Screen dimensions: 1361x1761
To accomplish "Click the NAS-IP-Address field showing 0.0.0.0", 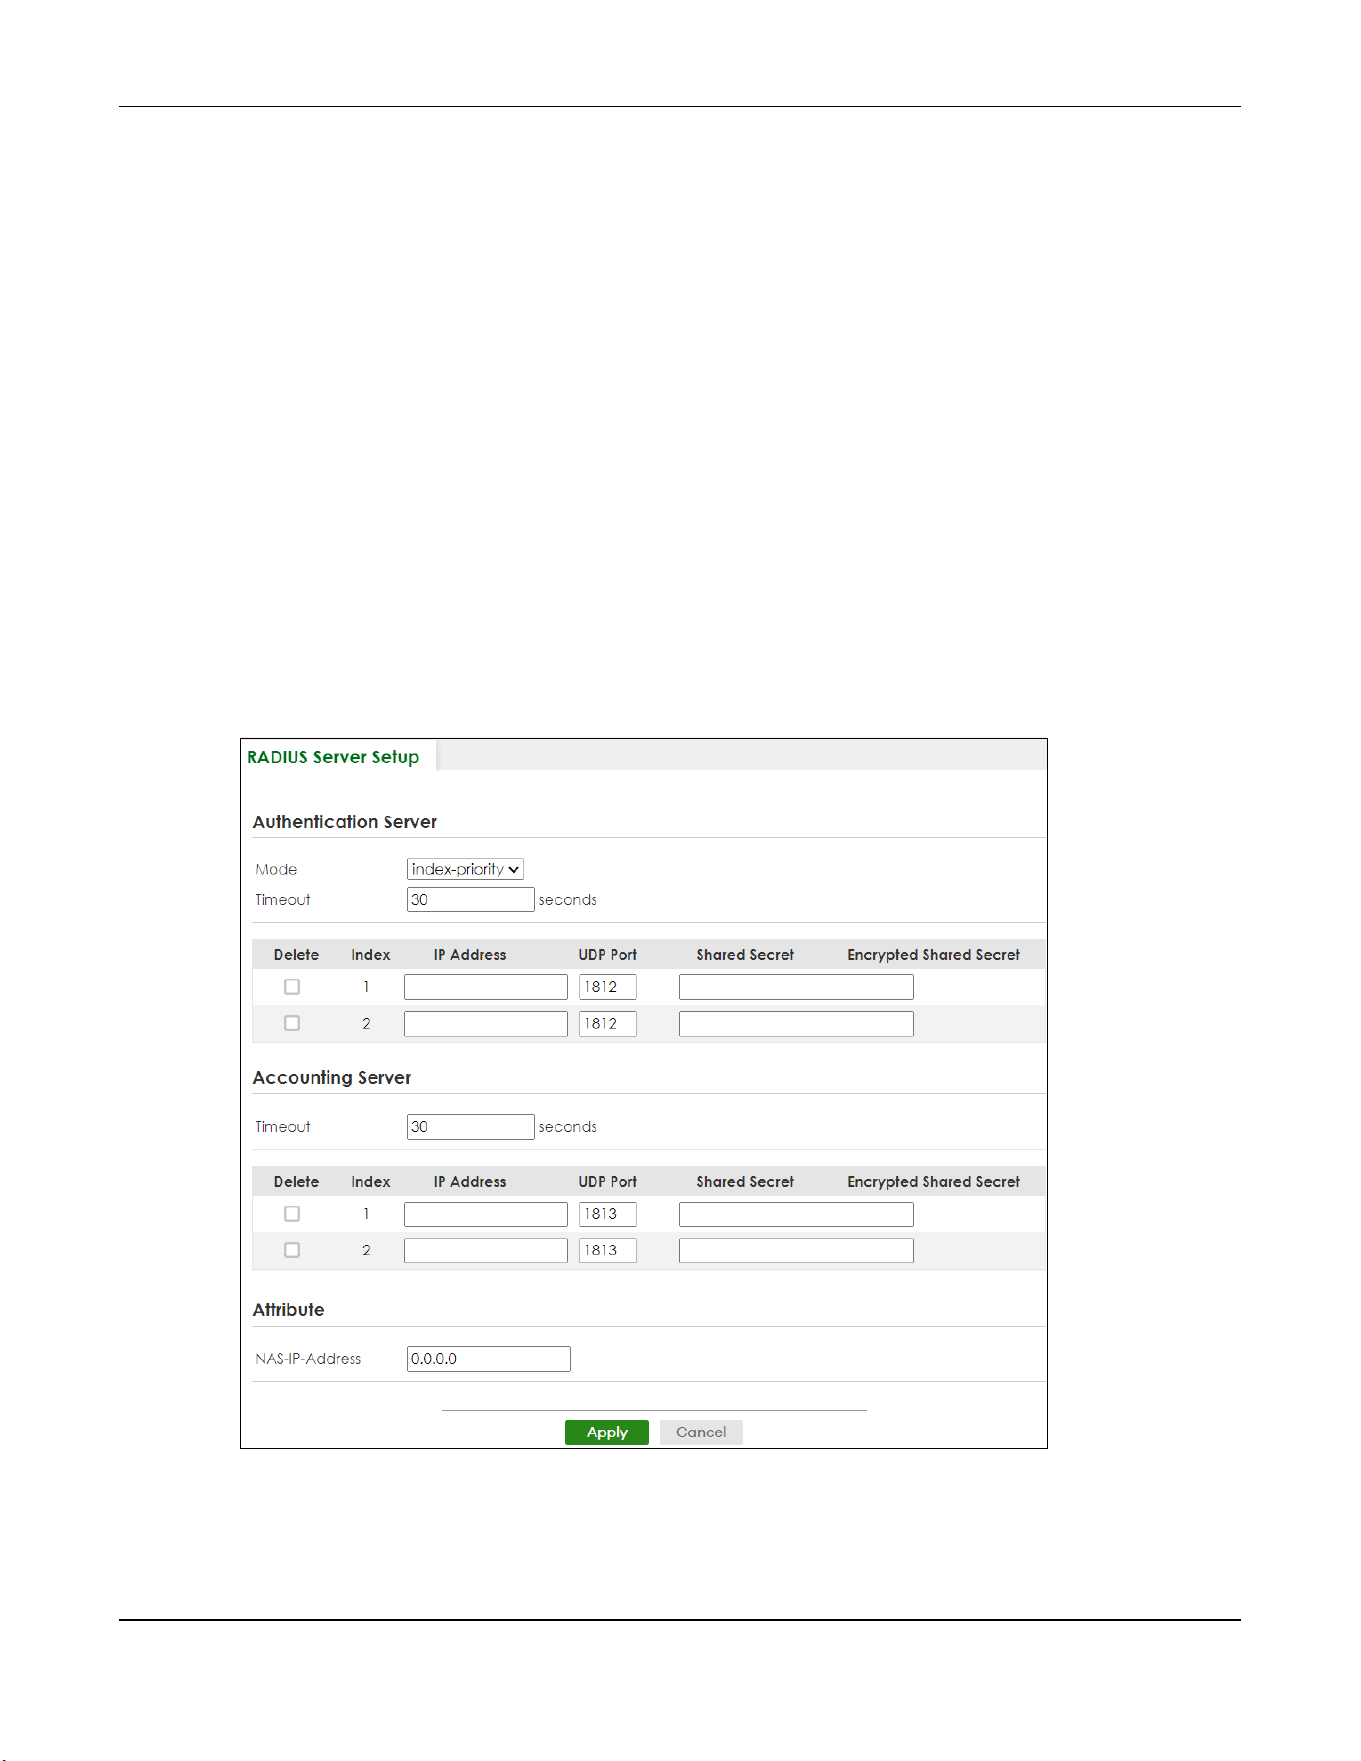I will coord(489,1359).
